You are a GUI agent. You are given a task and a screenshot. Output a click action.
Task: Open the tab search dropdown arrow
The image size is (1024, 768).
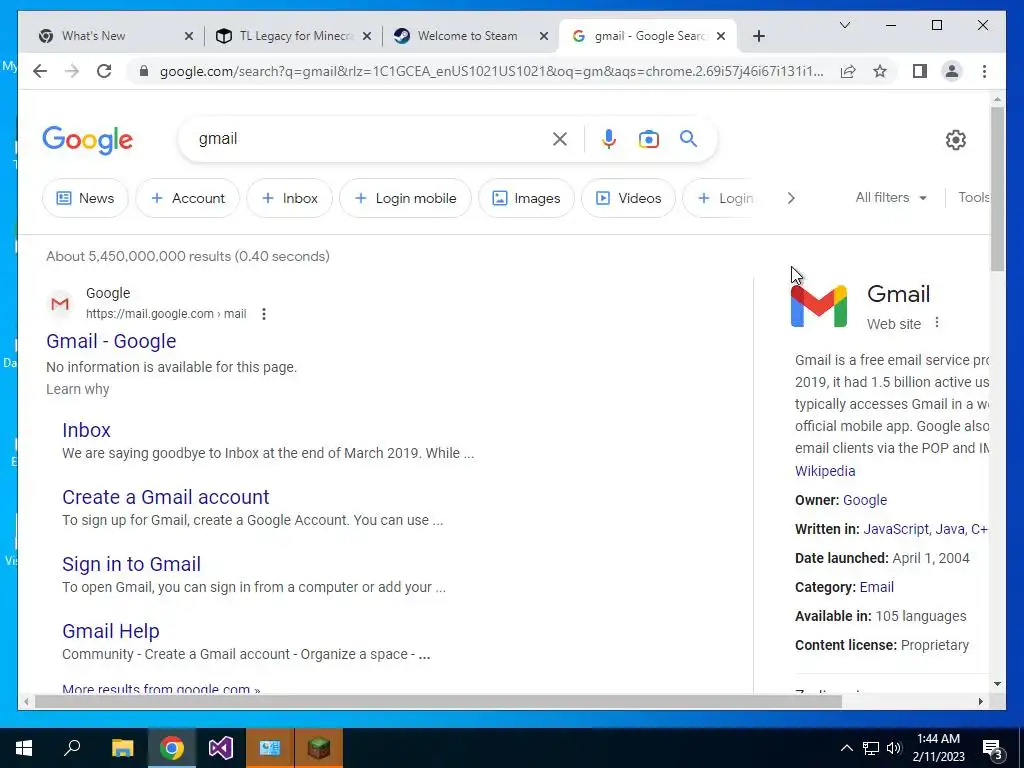[844, 25]
